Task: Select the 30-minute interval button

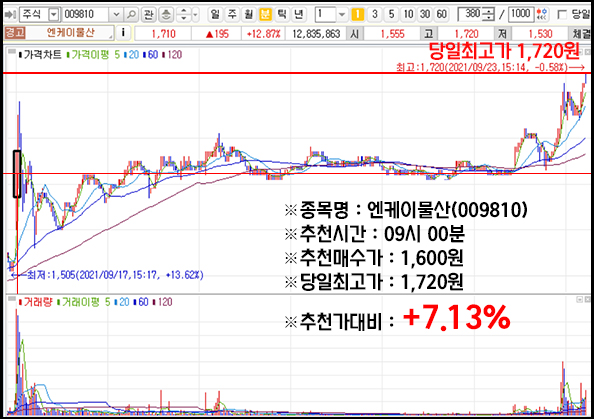Action: (x=425, y=14)
